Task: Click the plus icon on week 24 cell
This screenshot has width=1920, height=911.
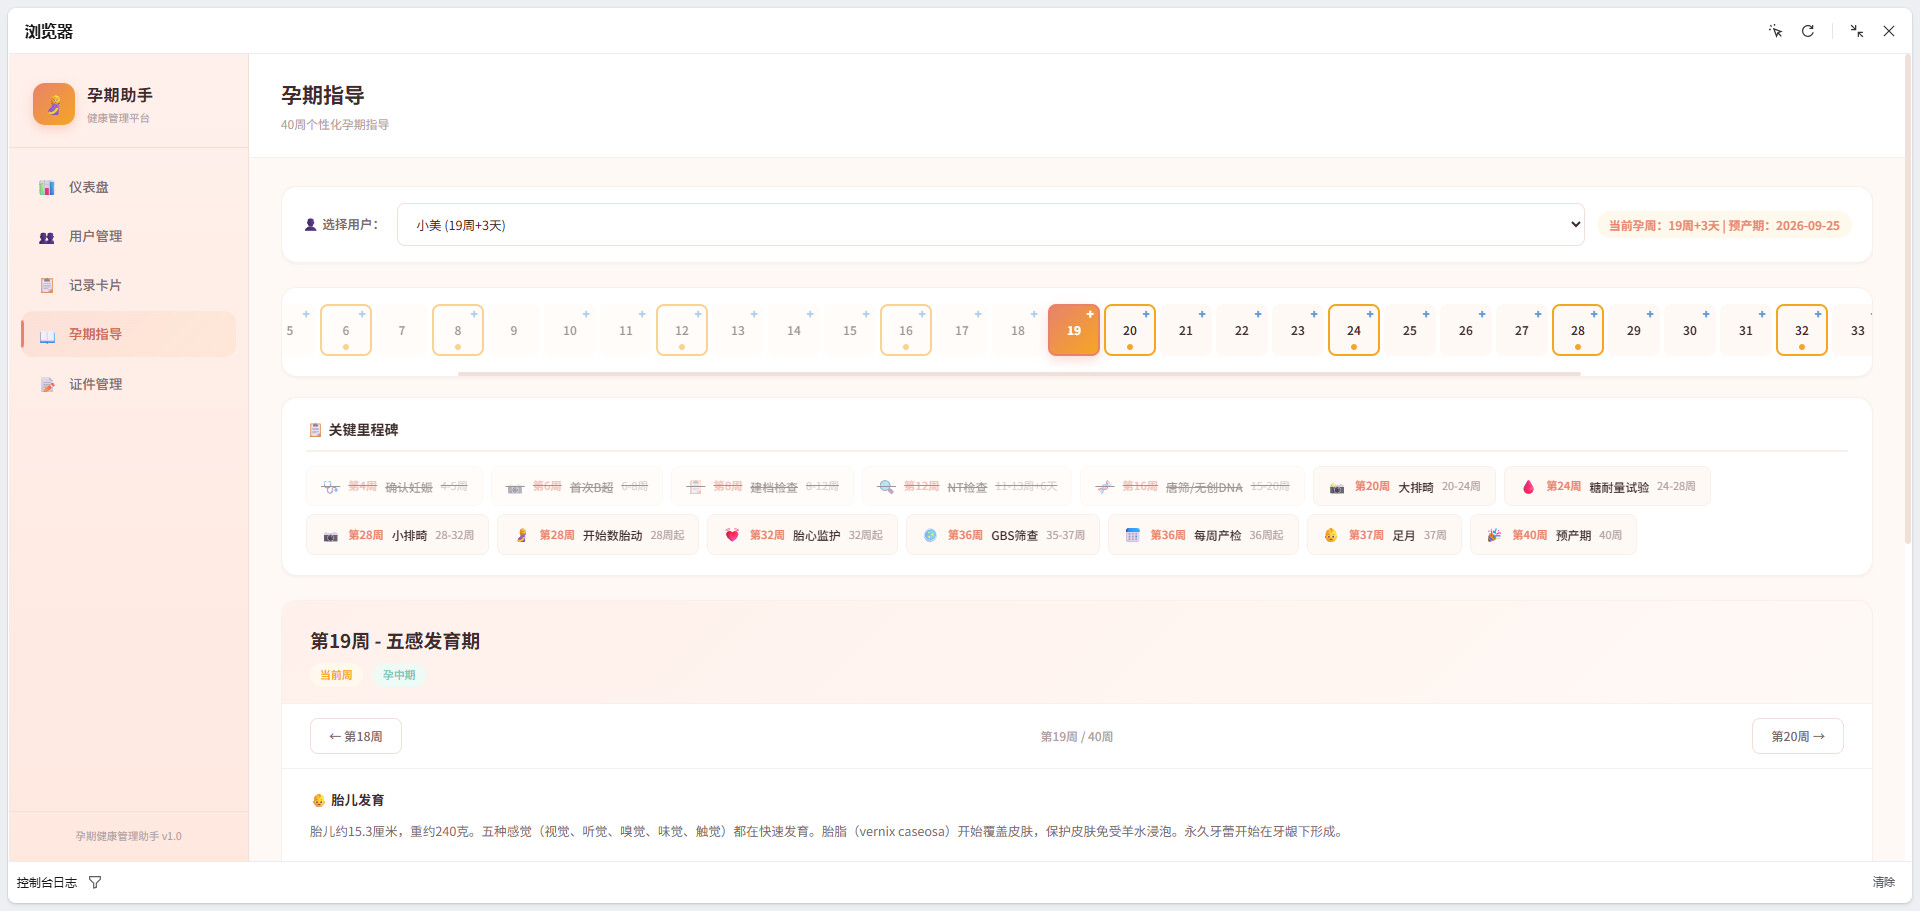Action: coord(1370,314)
